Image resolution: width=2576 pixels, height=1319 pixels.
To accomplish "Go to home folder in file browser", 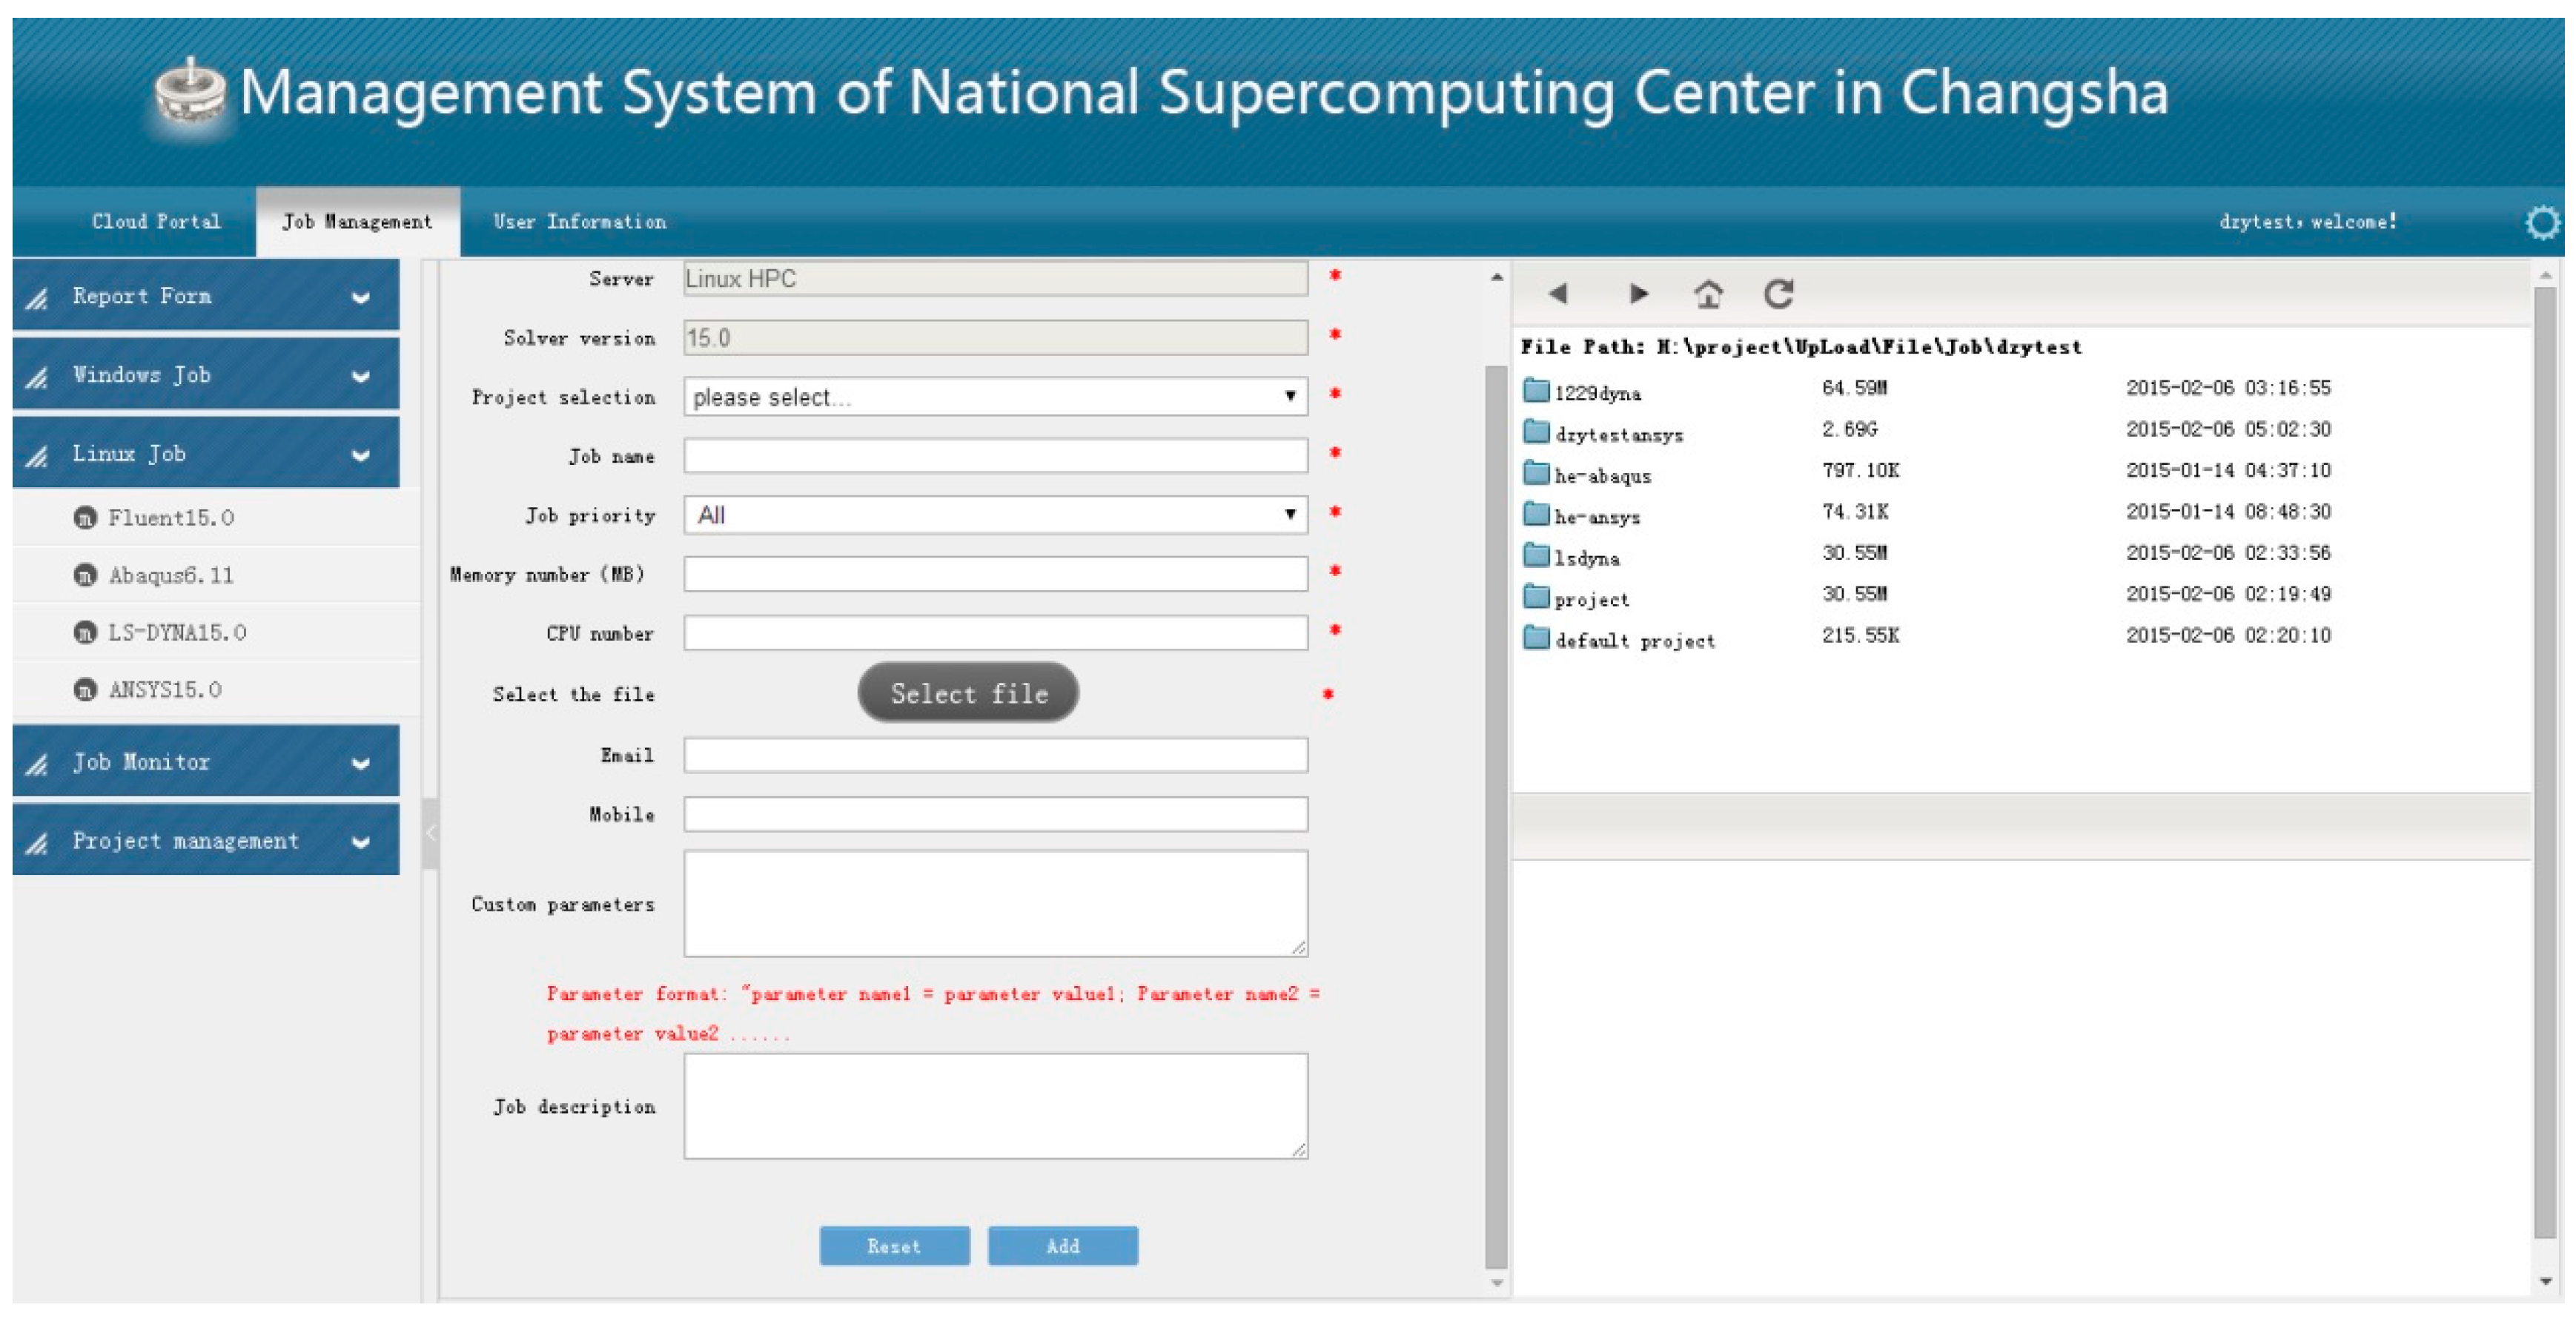I will [1708, 294].
